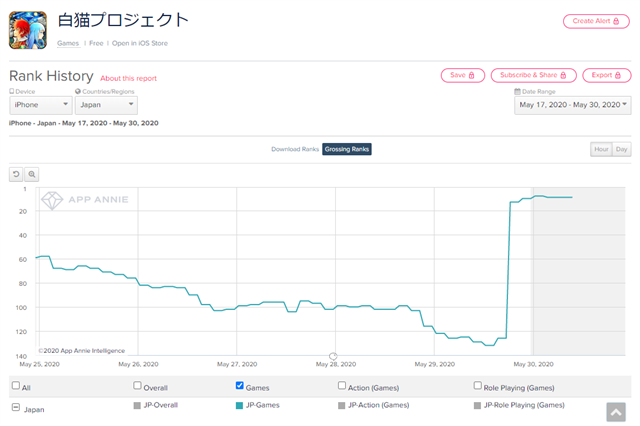Click the JP-Role Playing (Games) color swatch

point(477,406)
